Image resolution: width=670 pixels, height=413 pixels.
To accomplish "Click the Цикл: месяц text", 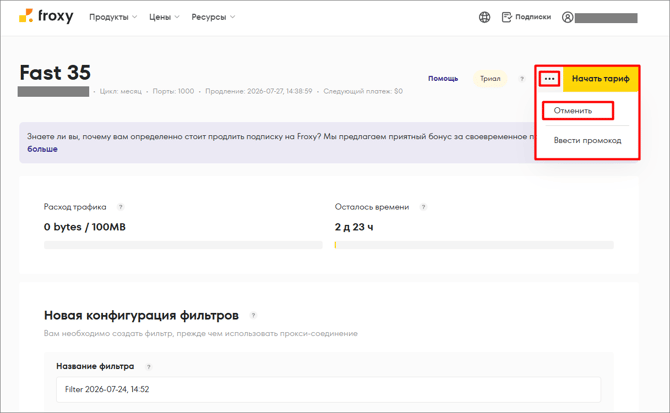I will coord(120,91).
